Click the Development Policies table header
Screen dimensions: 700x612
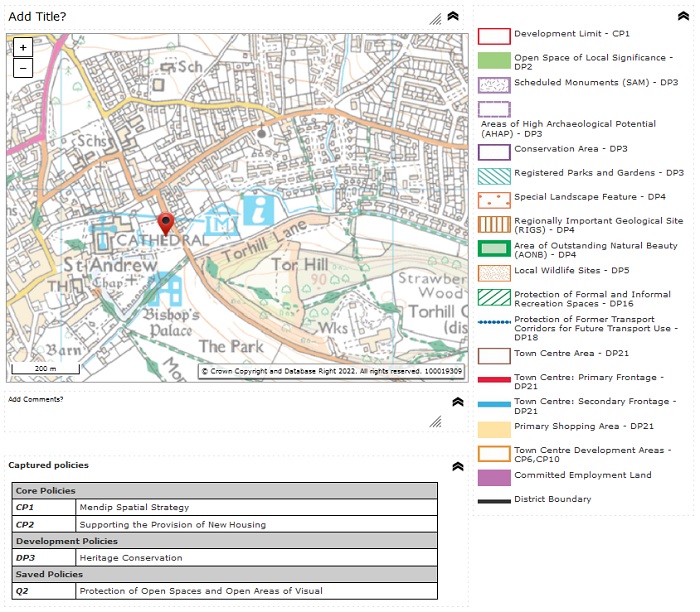(x=225, y=541)
